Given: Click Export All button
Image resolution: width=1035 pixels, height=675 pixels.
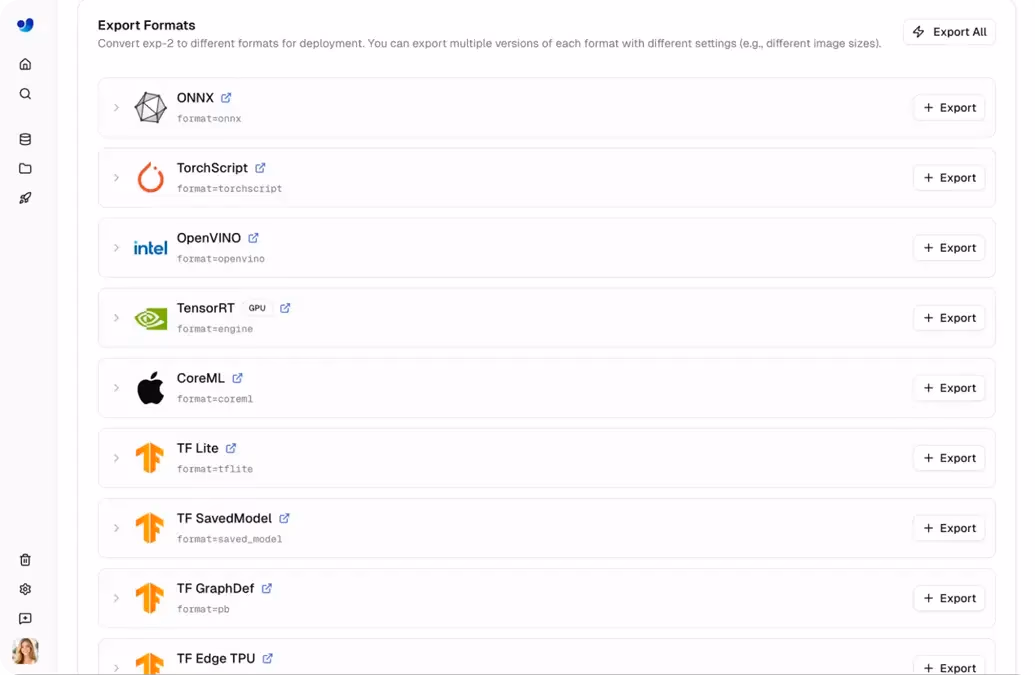Looking at the screenshot, I should [949, 32].
